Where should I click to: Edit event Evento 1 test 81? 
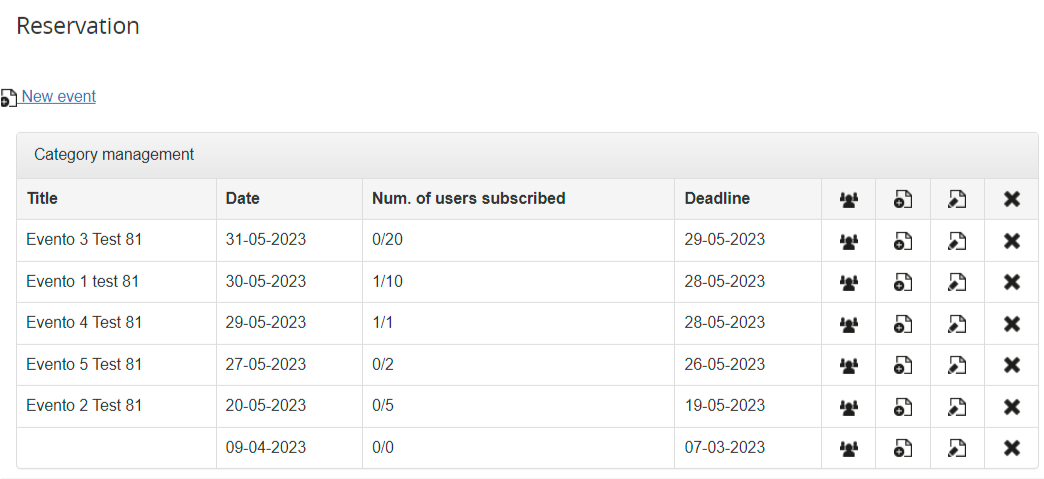tap(957, 282)
